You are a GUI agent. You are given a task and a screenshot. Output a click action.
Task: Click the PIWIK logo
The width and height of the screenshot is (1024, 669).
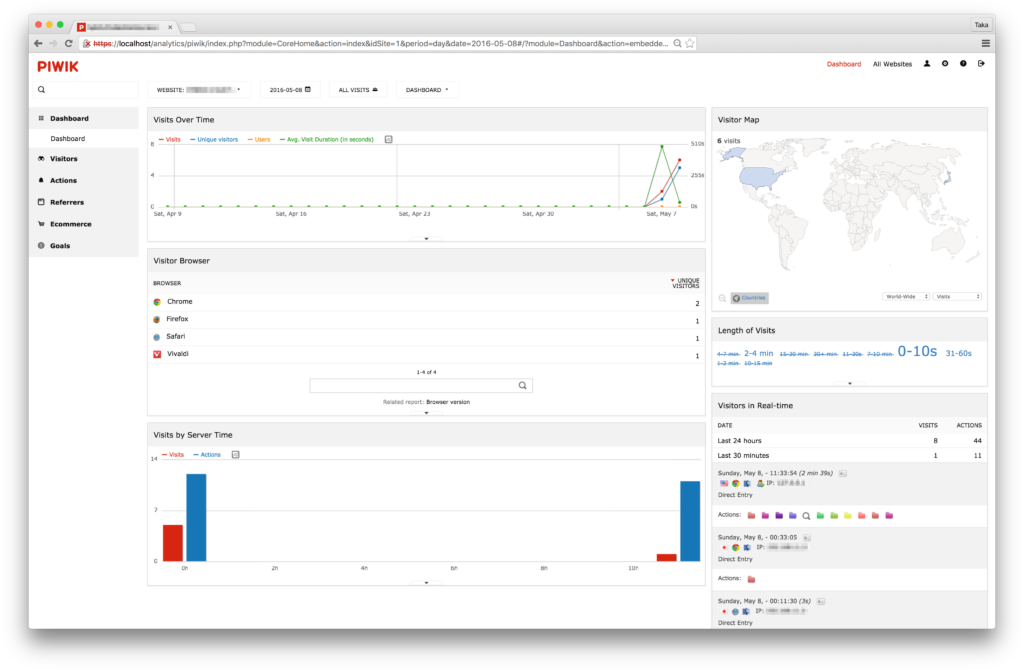coord(57,67)
